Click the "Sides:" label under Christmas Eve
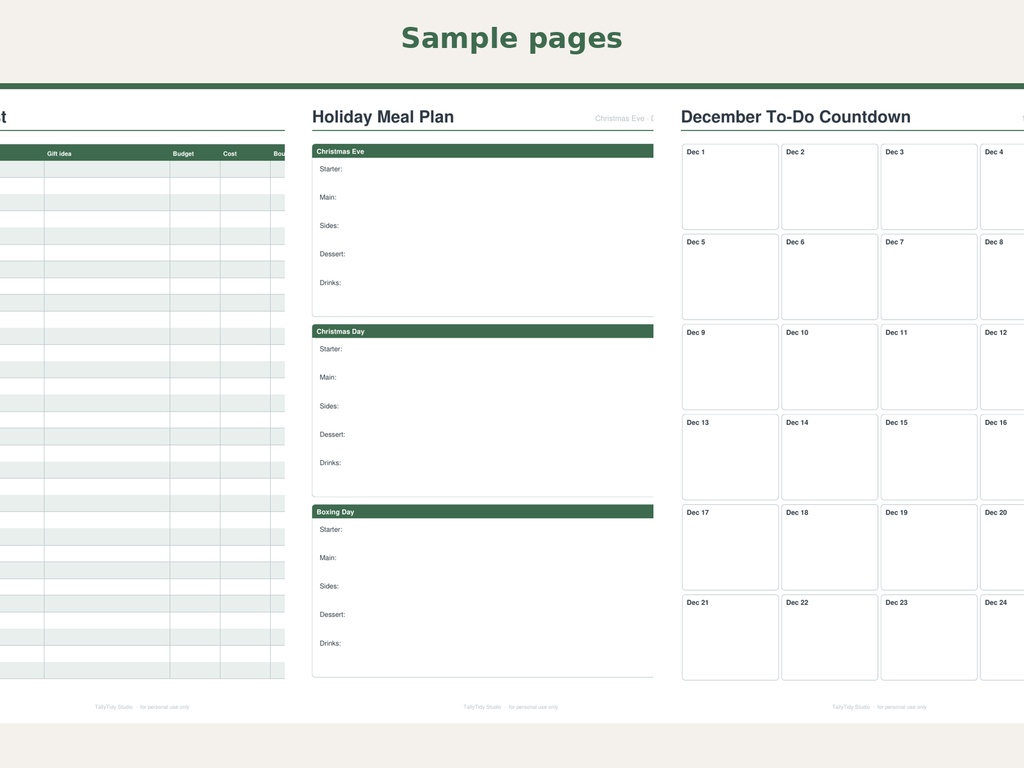 329,226
